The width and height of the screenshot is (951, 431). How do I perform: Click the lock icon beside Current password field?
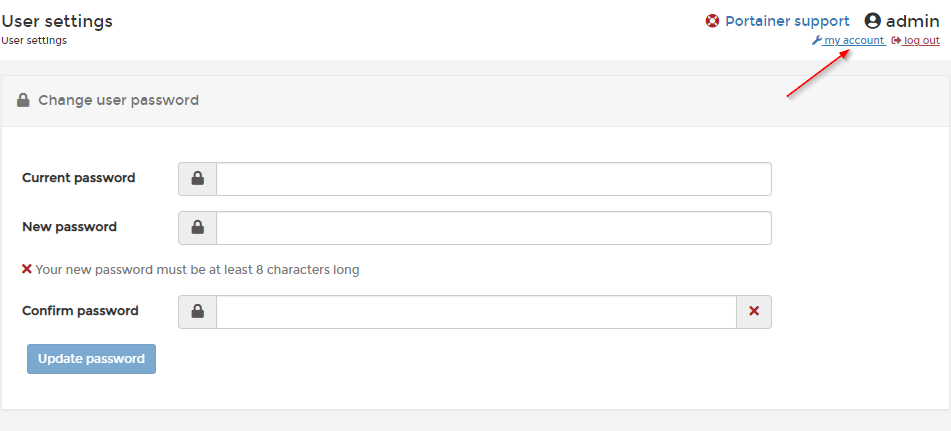pos(198,178)
